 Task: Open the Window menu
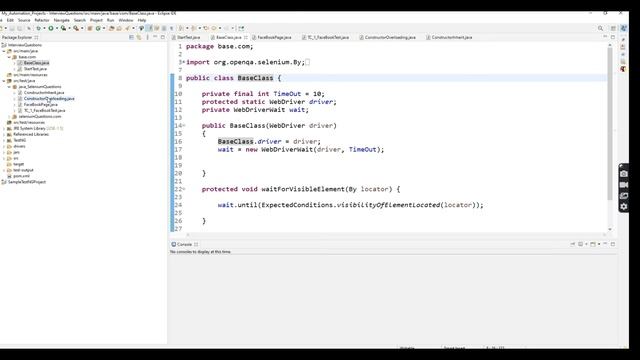(126, 20)
